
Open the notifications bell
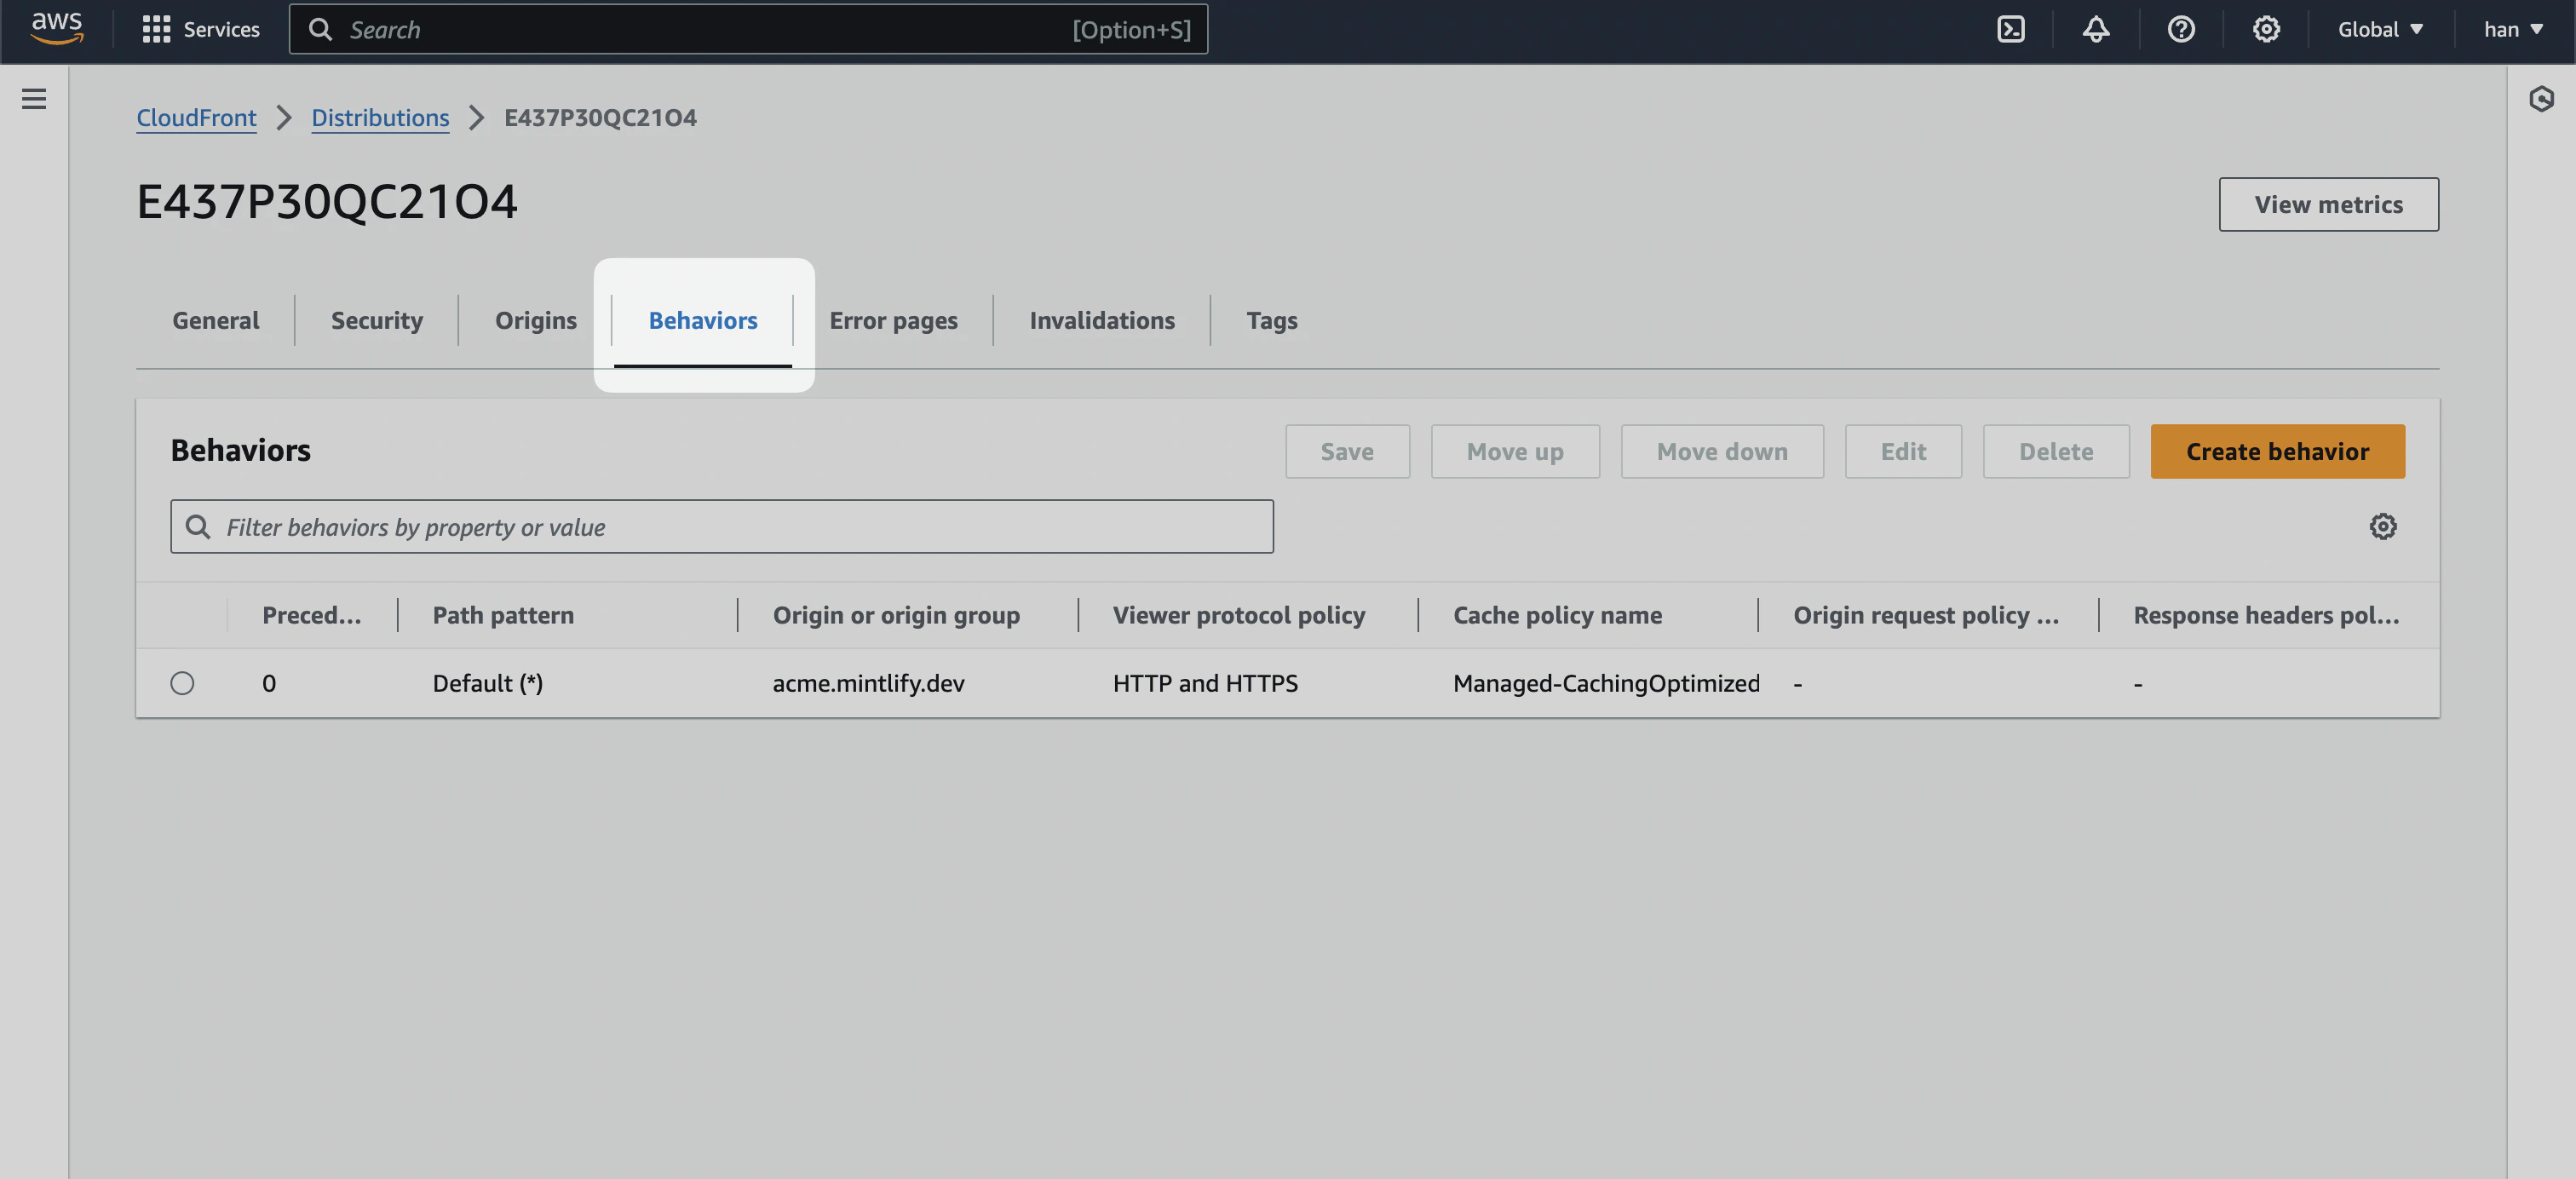2096,29
